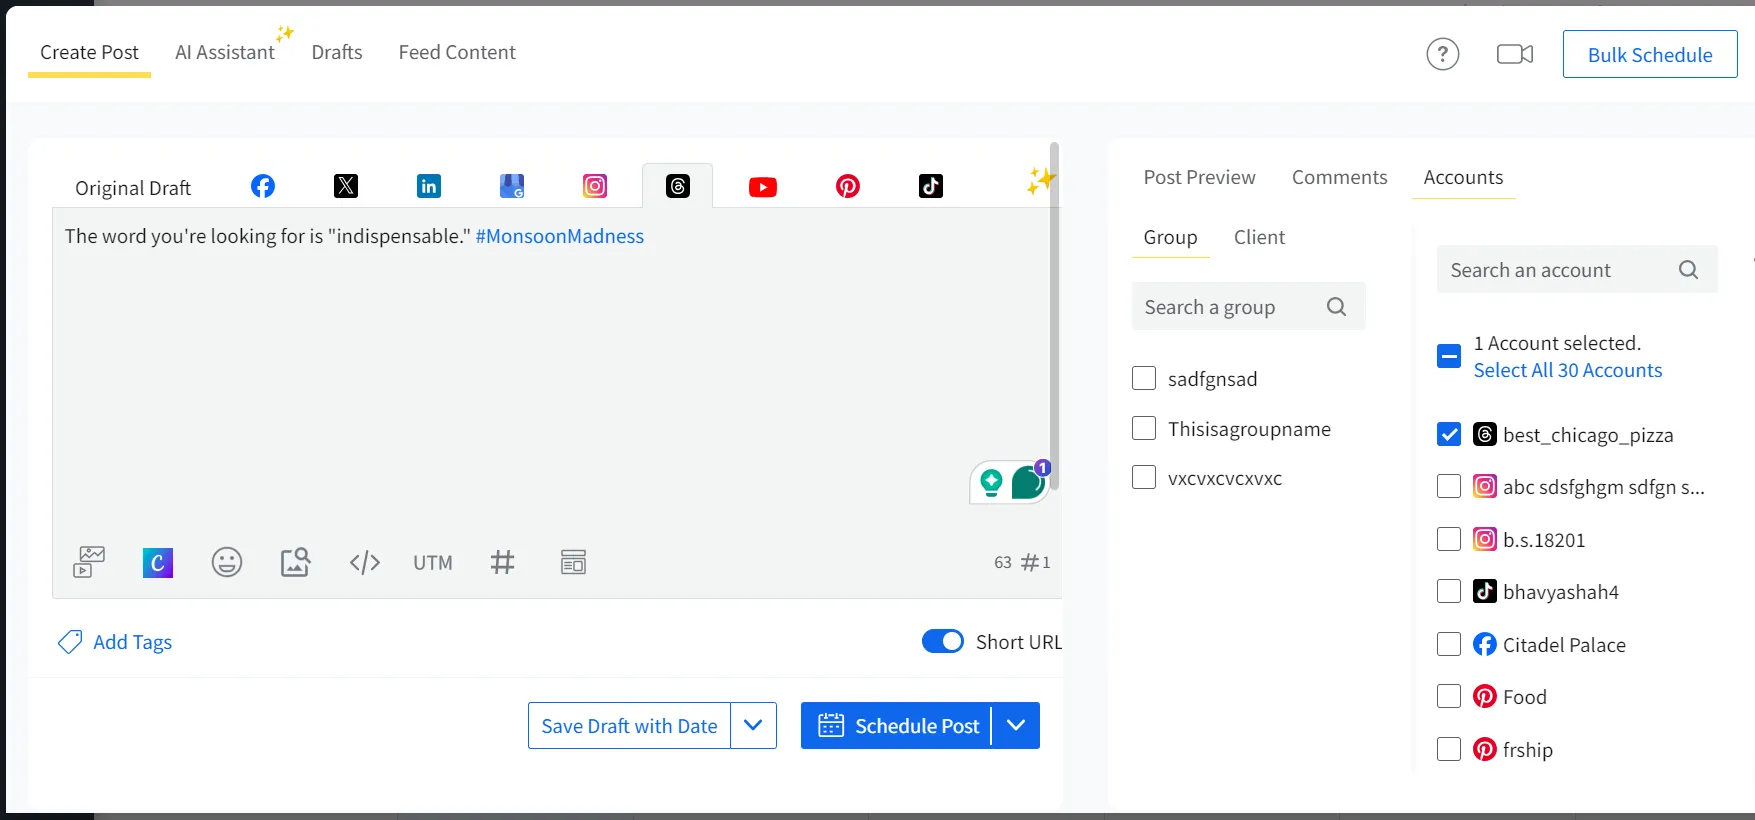Switch to the Feed Content tab
Image resolution: width=1755 pixels, height=820 pixels.
click(x=457, y=53)
